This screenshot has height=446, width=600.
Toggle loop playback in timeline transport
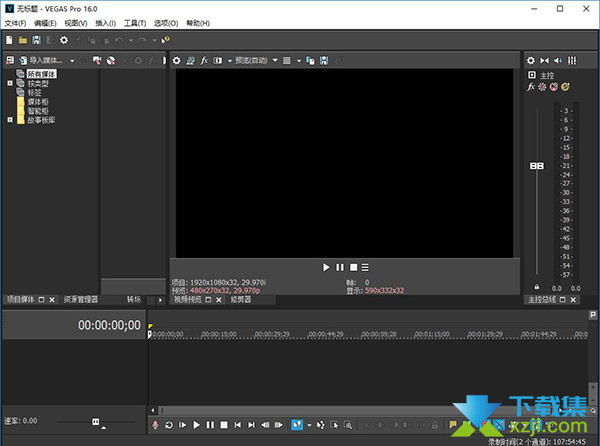(169, 425)
